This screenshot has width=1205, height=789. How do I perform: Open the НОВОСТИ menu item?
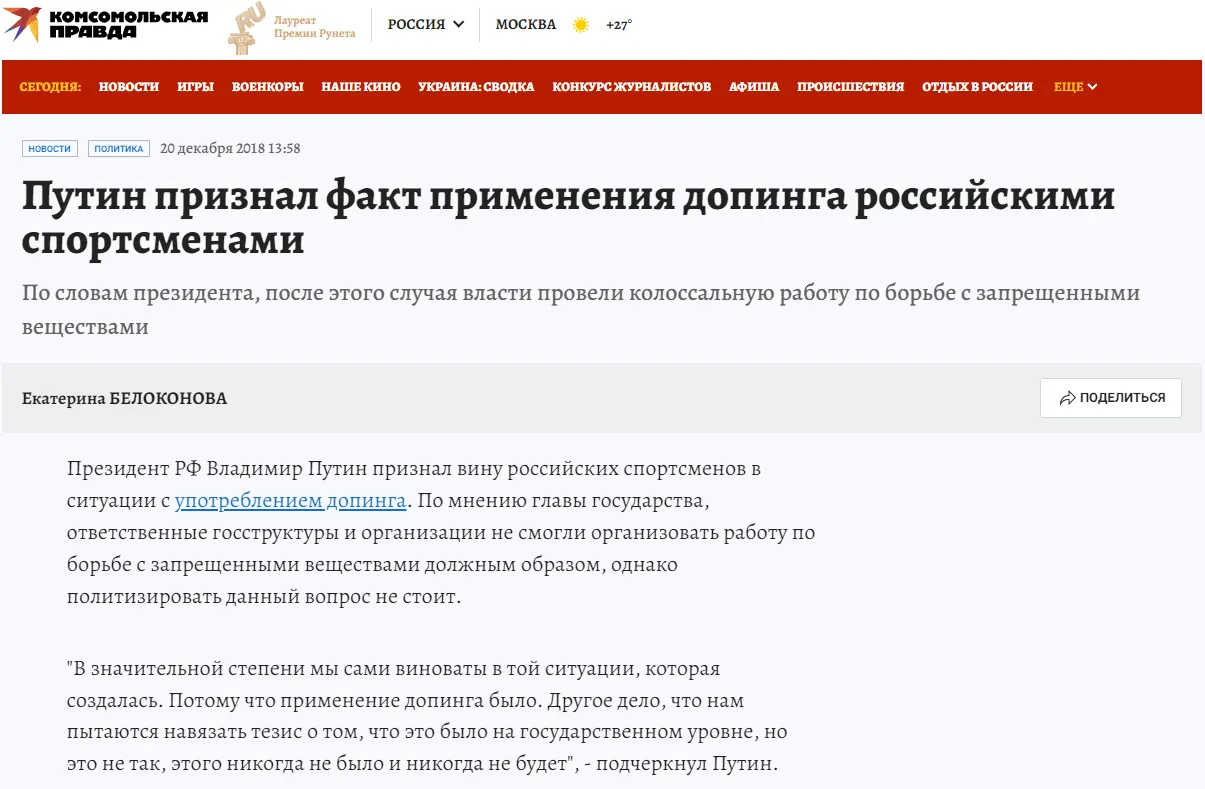[129, 87]
